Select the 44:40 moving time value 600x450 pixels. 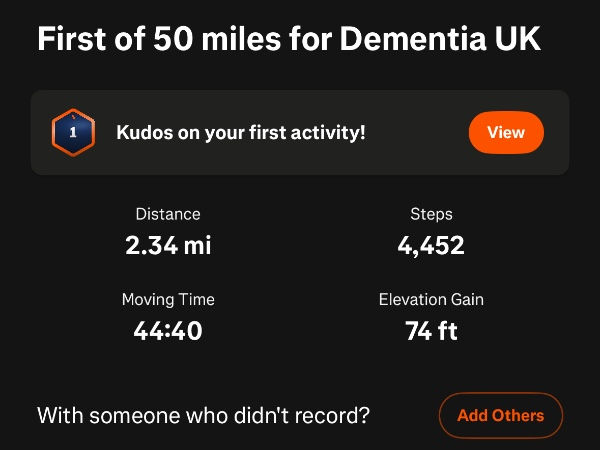tap(168, 330)
